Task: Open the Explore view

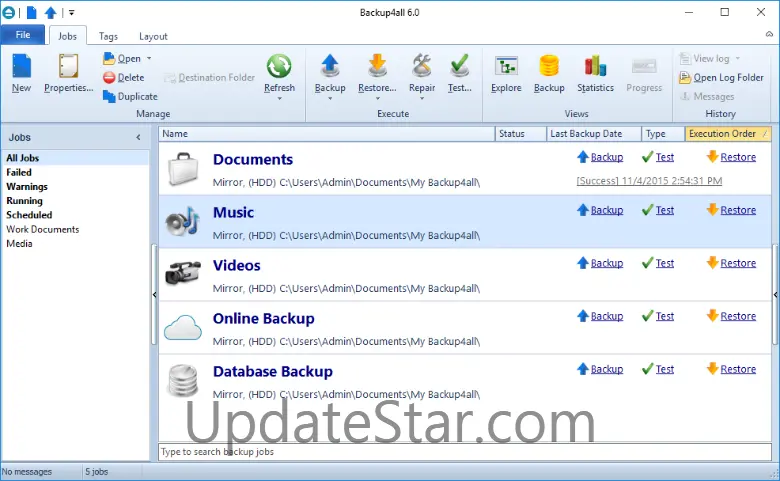Action: pos(506,74)
